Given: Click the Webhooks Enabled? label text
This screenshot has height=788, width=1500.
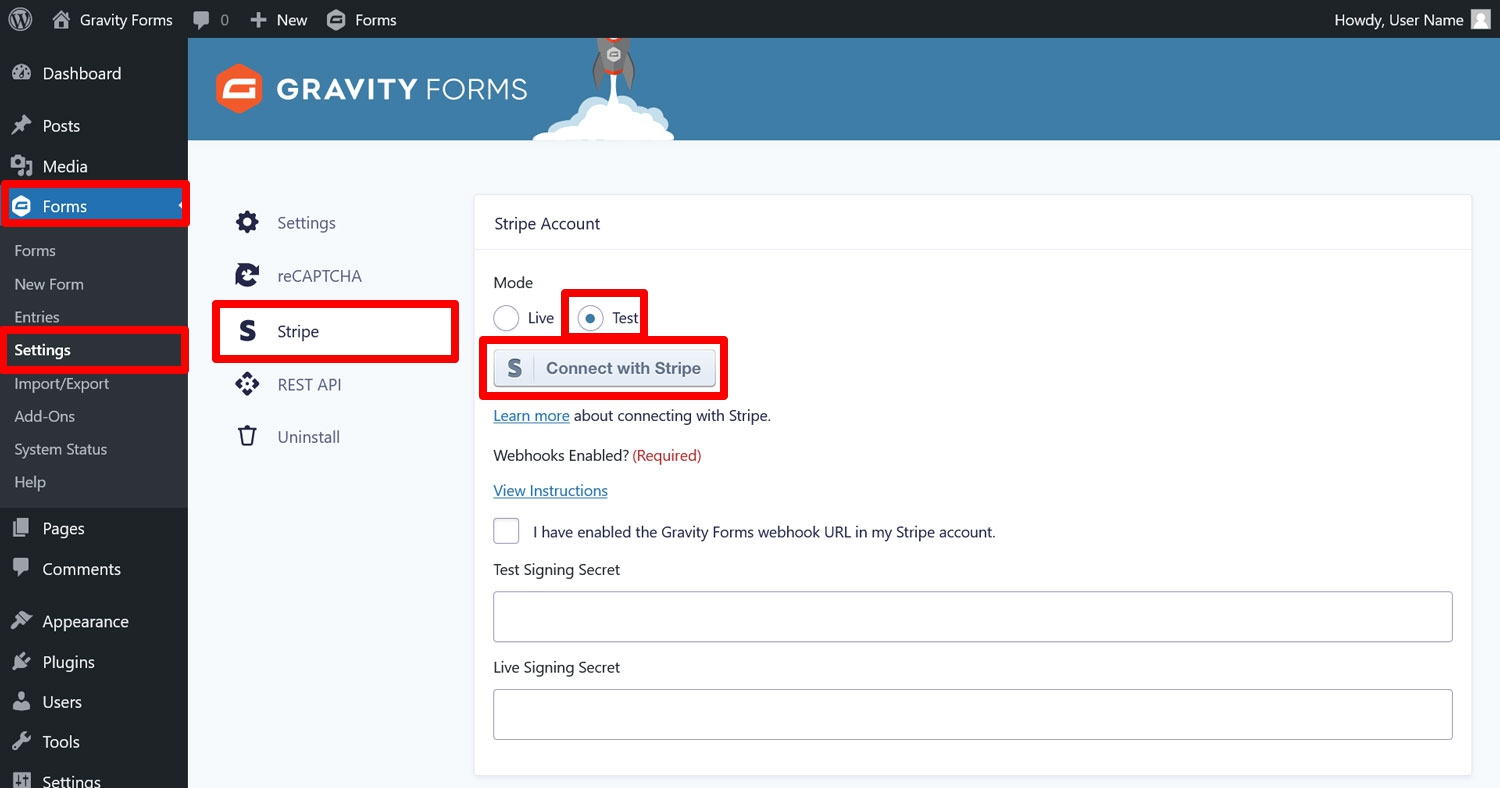Looking at the screenshot, I should tap(561, 455).
